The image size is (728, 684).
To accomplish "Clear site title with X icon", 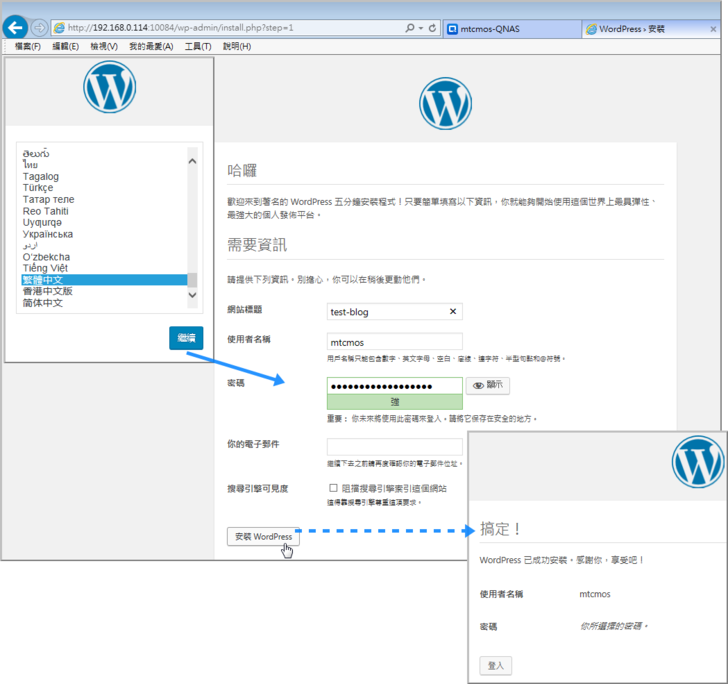I will click(453, 312).
